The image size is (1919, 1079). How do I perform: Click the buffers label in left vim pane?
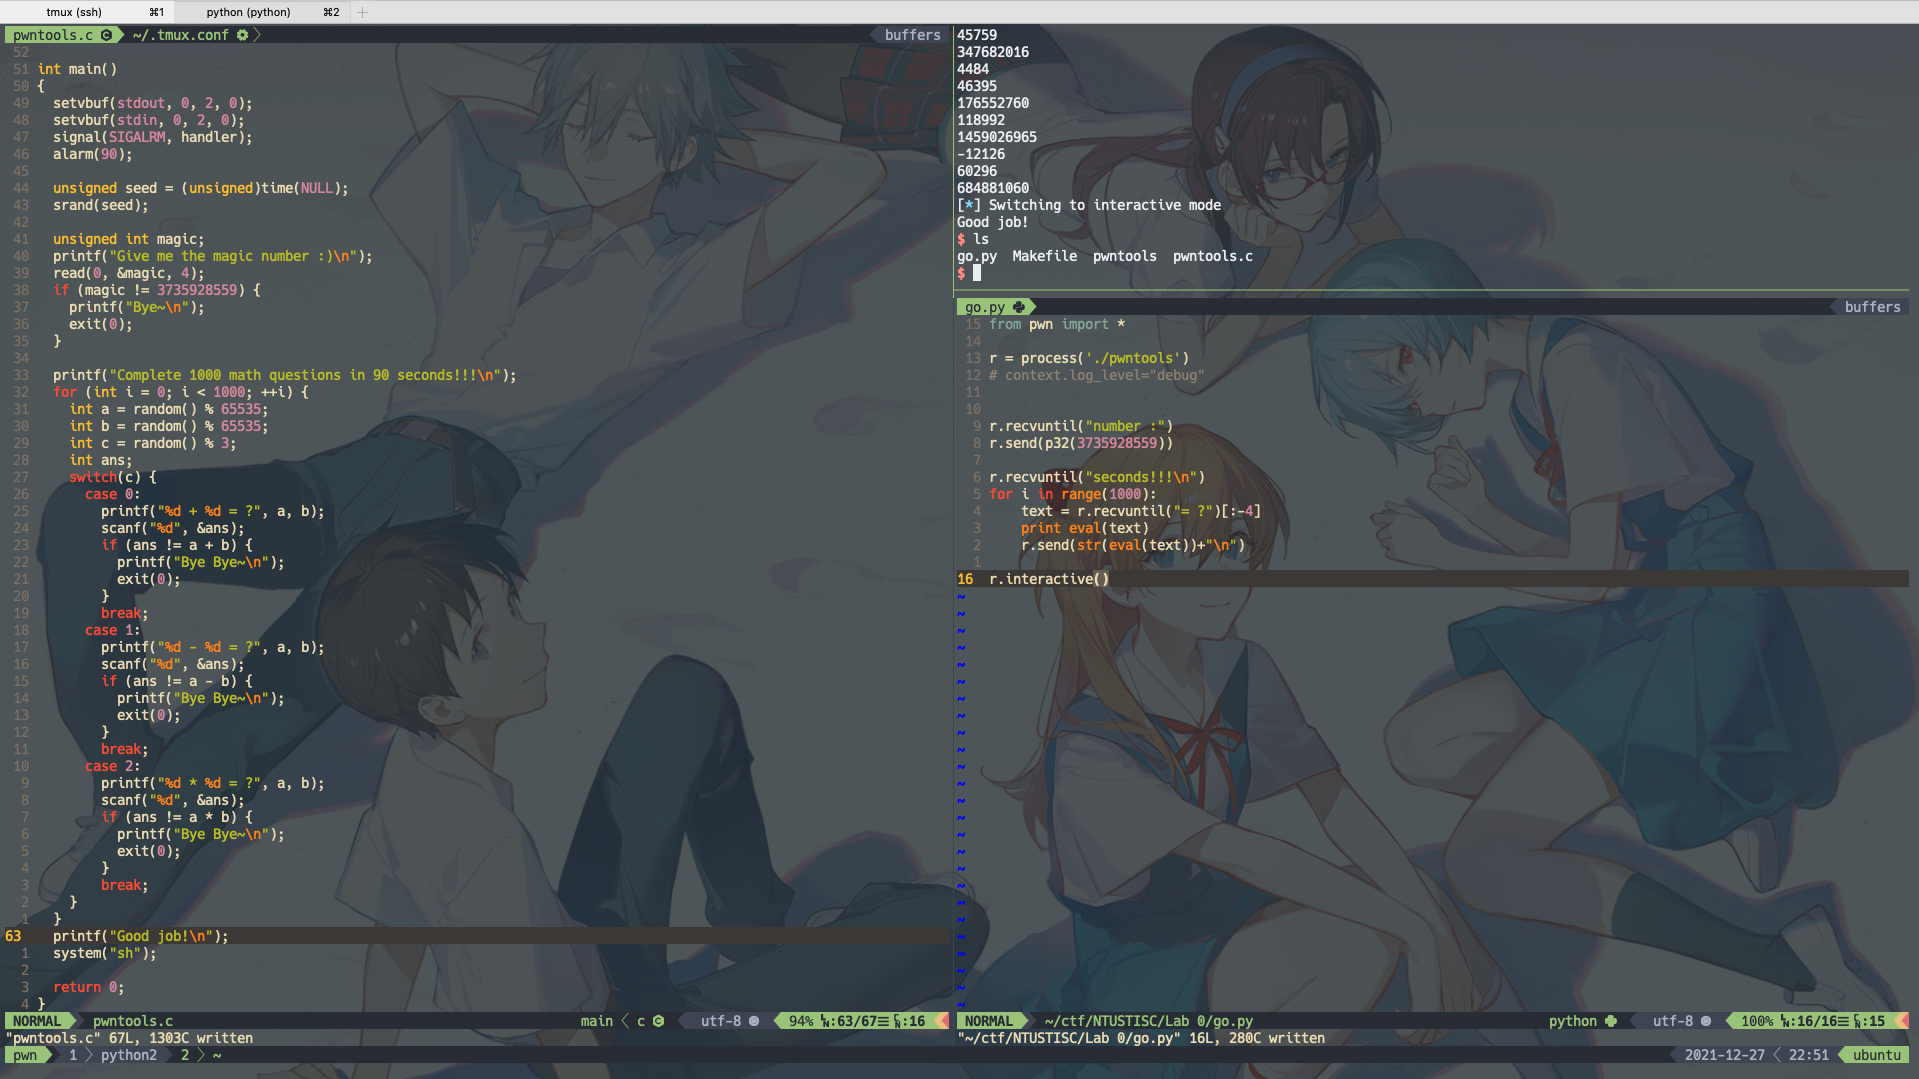[x=912, y=35]
